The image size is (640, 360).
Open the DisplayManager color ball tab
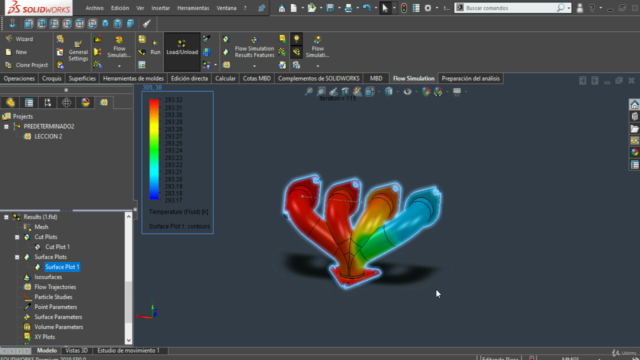coord(85,102)
